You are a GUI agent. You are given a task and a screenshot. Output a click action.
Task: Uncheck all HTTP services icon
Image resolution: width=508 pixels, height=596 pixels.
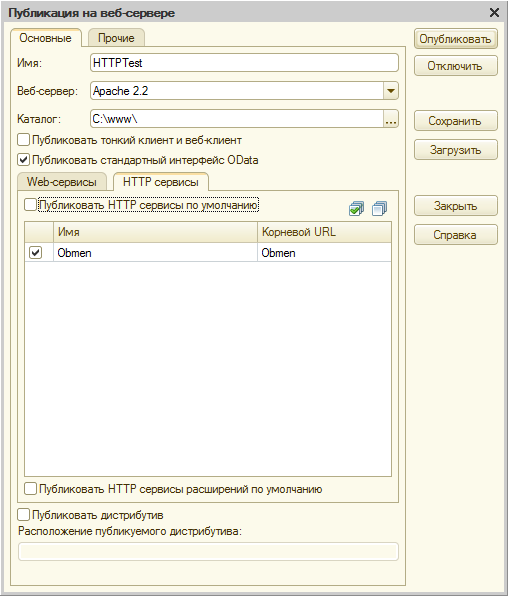[x=379, y=208]
